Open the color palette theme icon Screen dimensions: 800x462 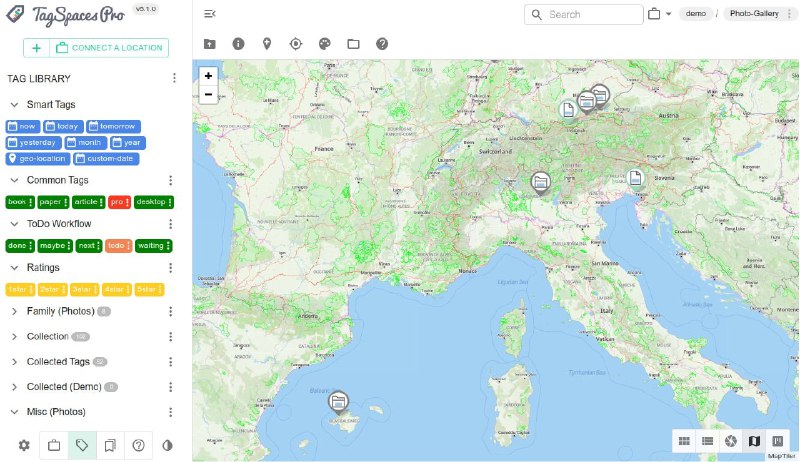[324, 44]
